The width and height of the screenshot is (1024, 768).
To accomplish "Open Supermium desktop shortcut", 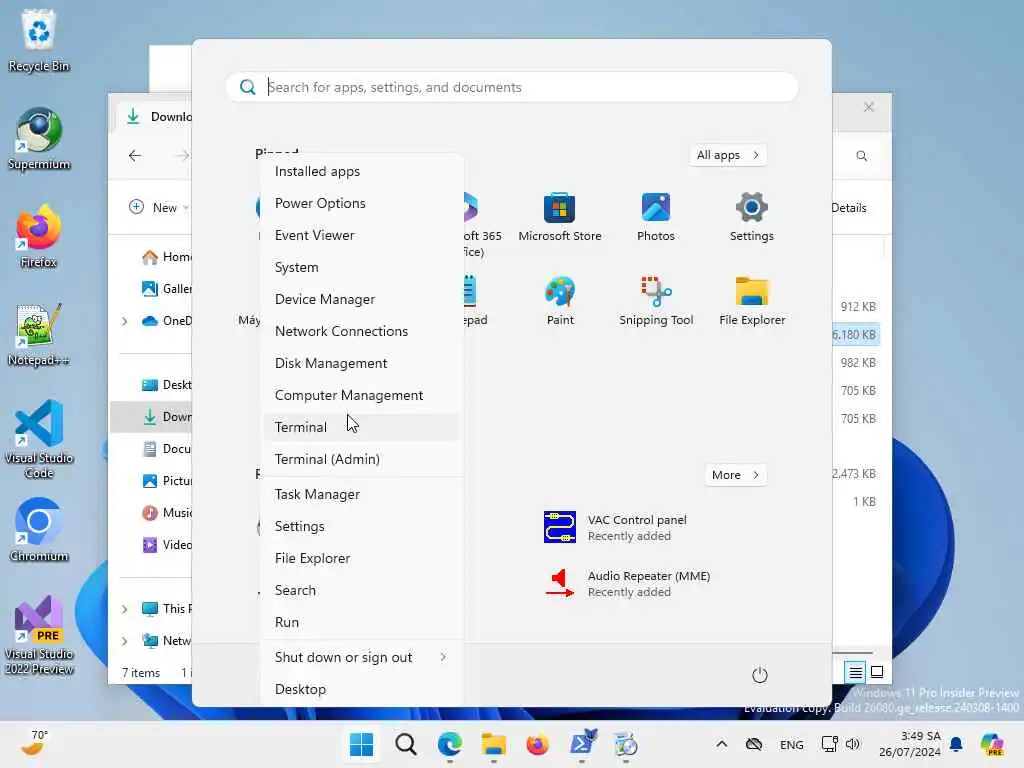I will click(39, 139).
